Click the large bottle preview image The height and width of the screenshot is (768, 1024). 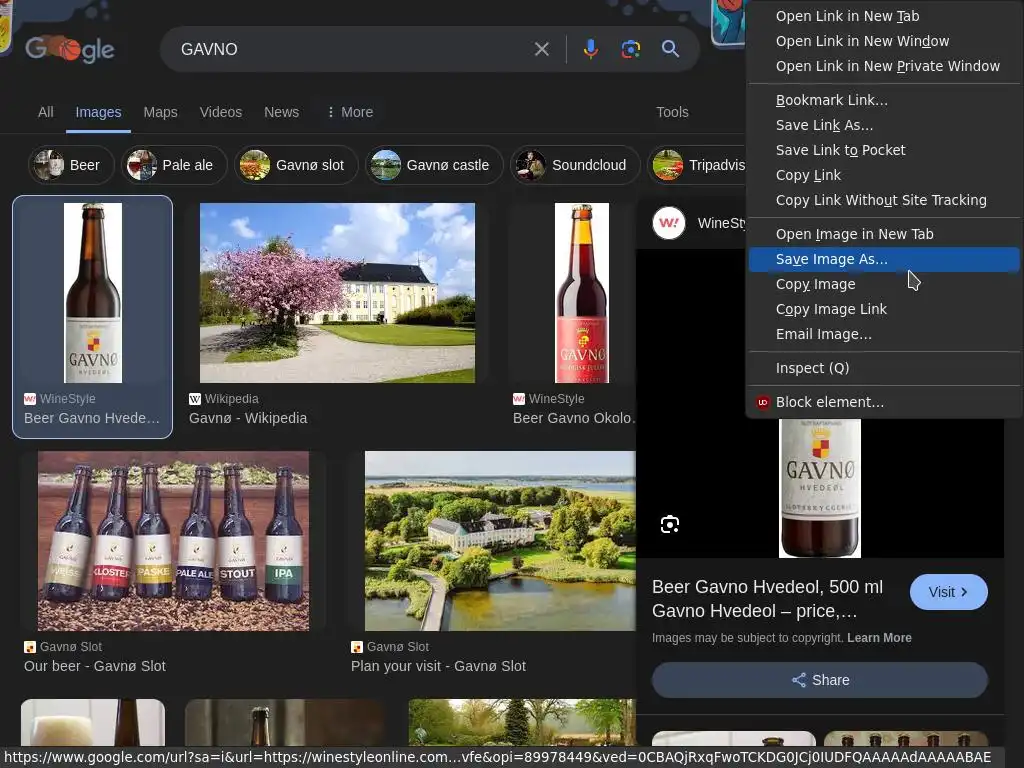(820, 488)
